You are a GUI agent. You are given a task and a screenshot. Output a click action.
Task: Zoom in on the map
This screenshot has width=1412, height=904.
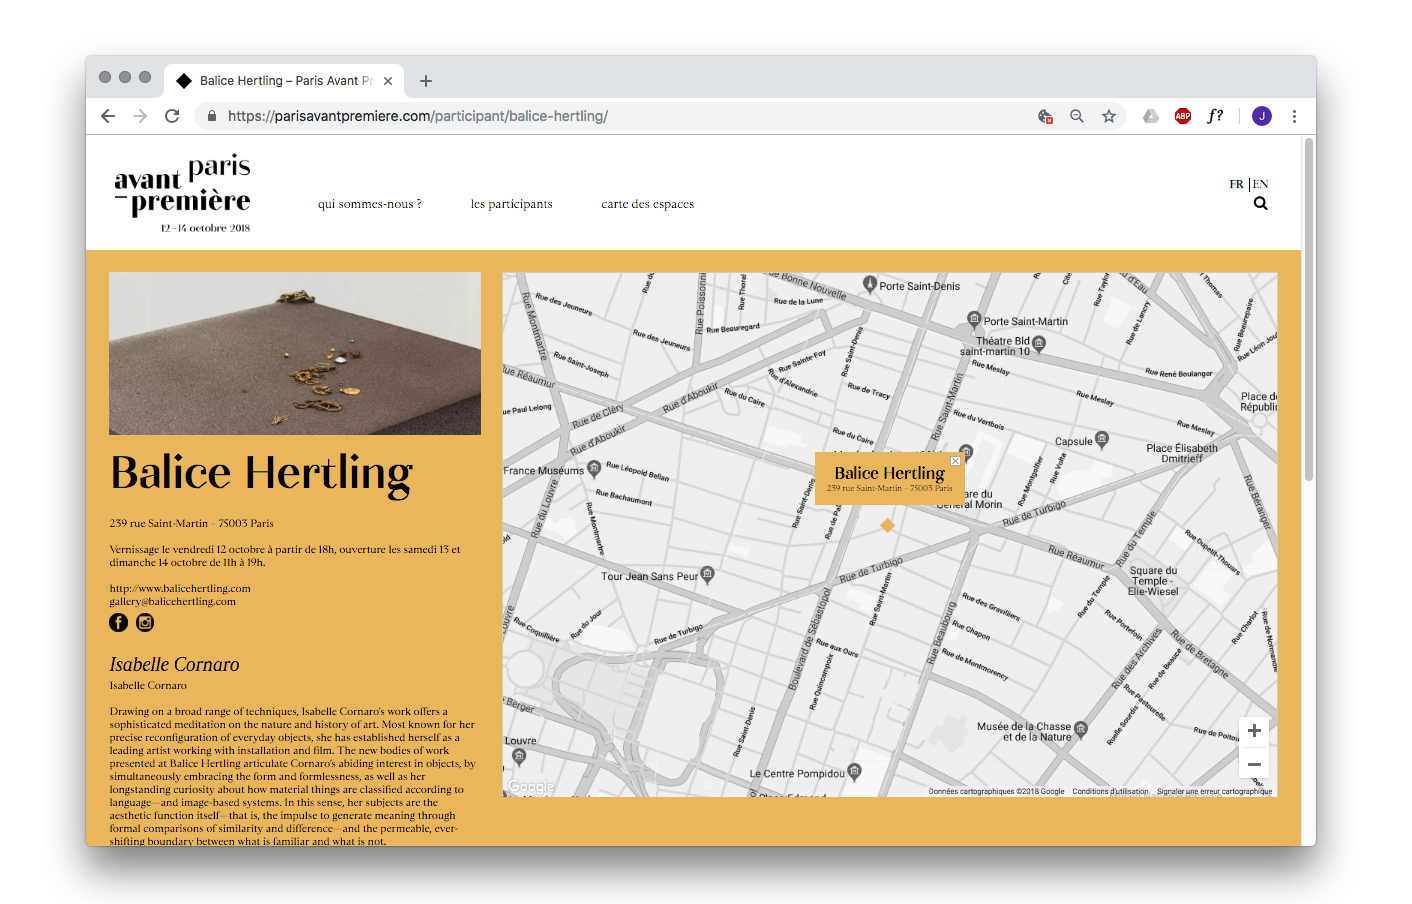point(1254,731)
